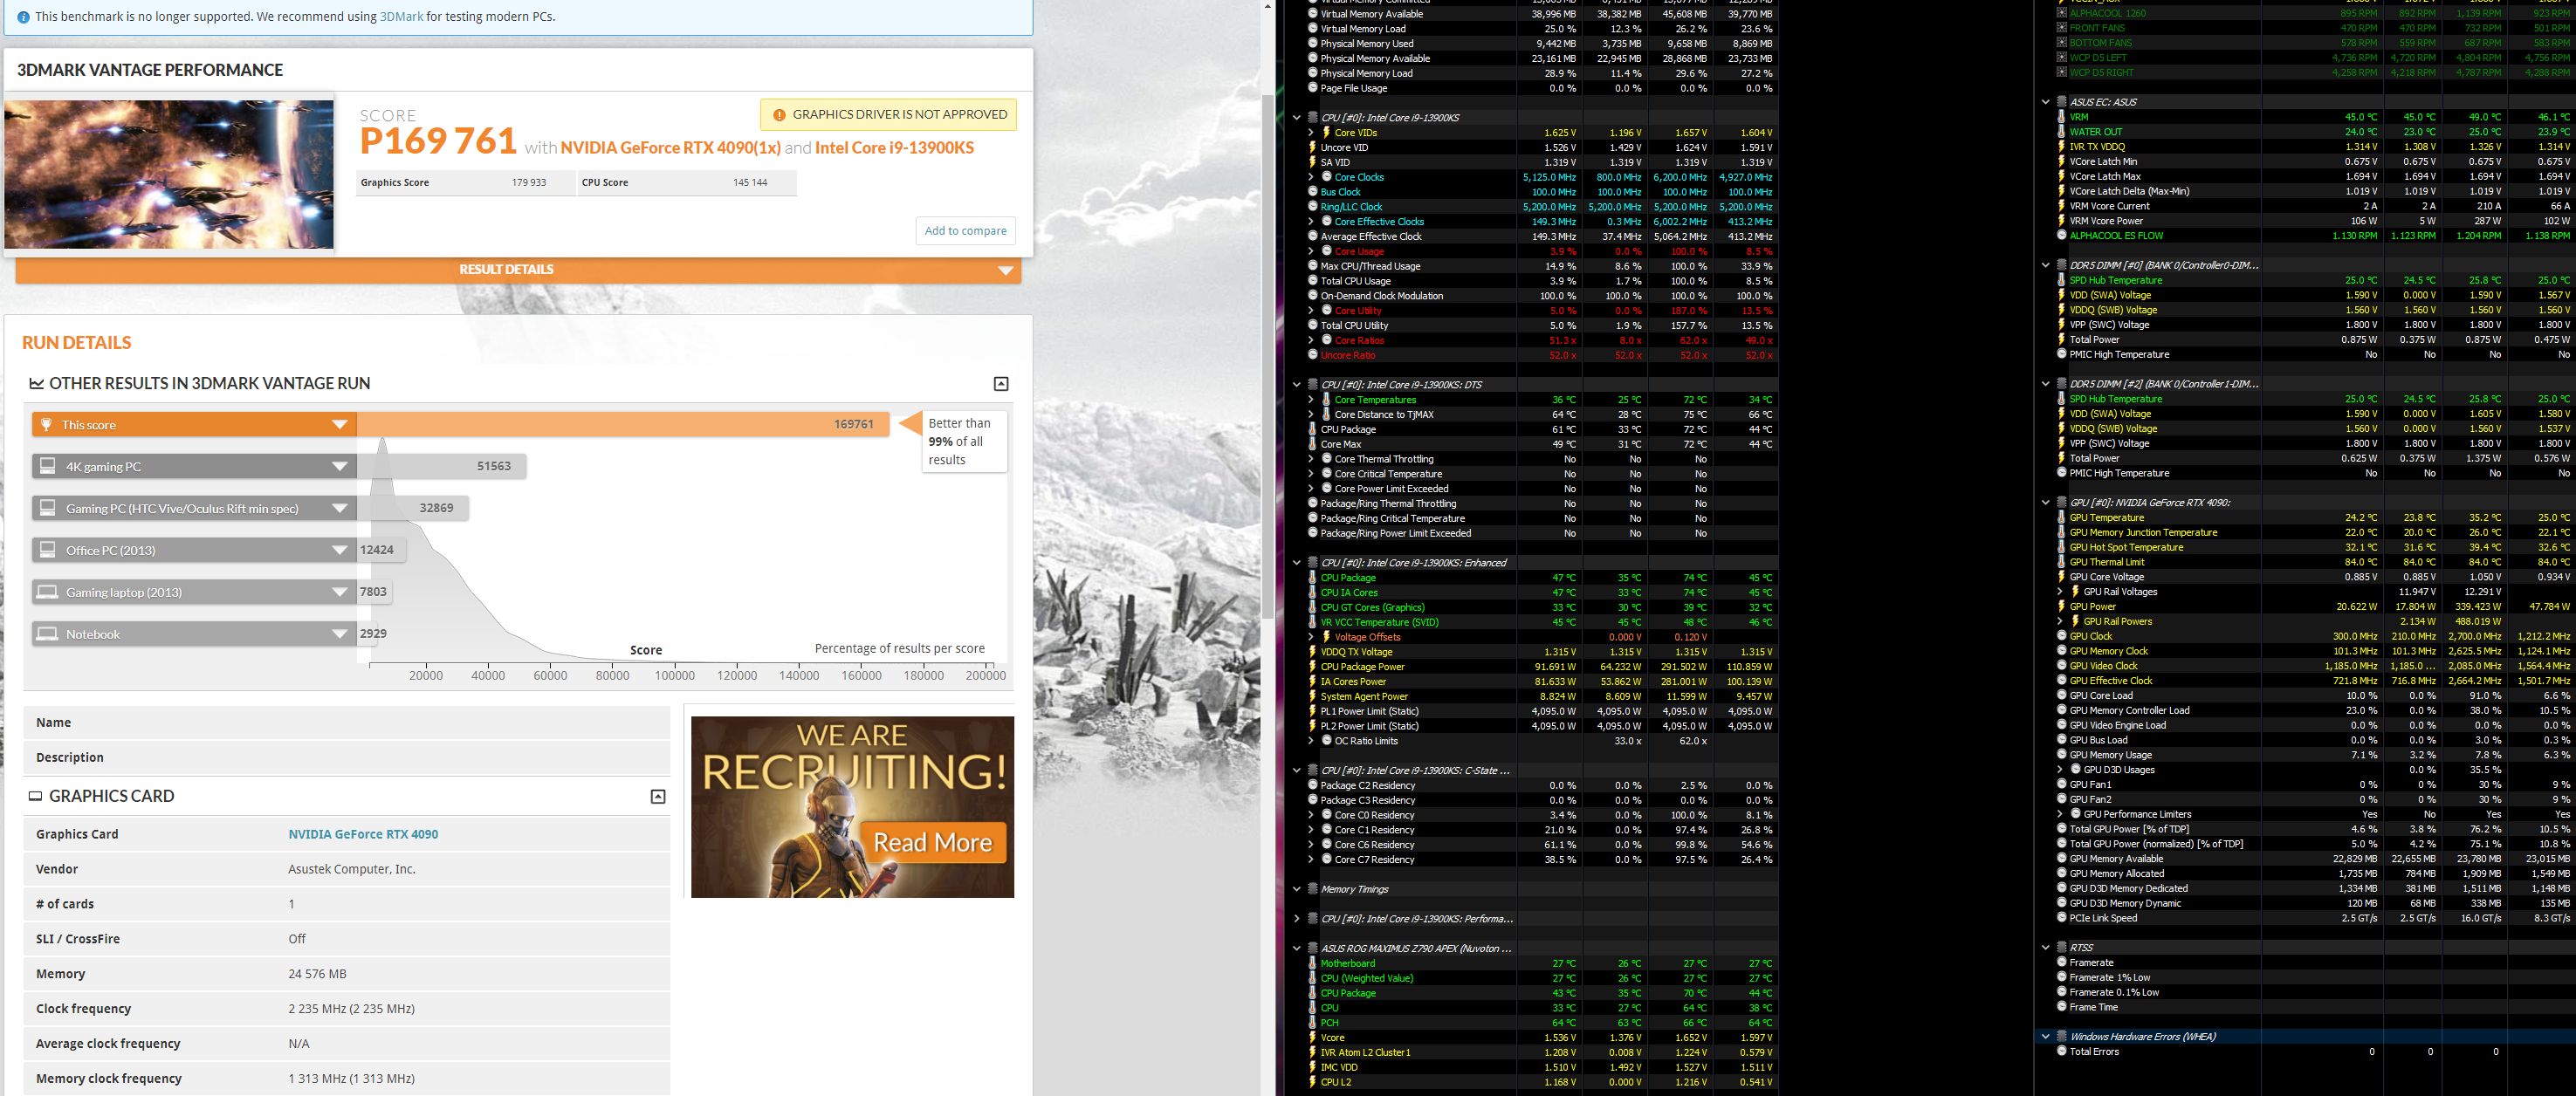Collapse the Memory Timings group
2576x1096 pixels.
(x=1297, y=890)
